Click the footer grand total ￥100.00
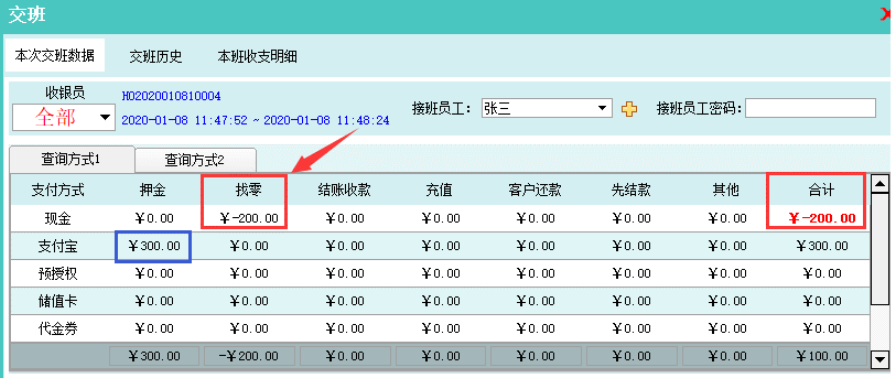The height and width of the screenshot is (379, 891). (822, 356)
